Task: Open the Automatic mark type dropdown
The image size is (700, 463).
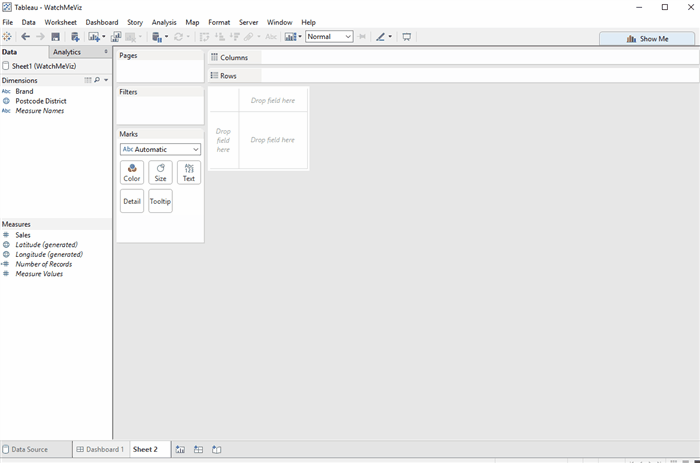Action: pos(160,149)
